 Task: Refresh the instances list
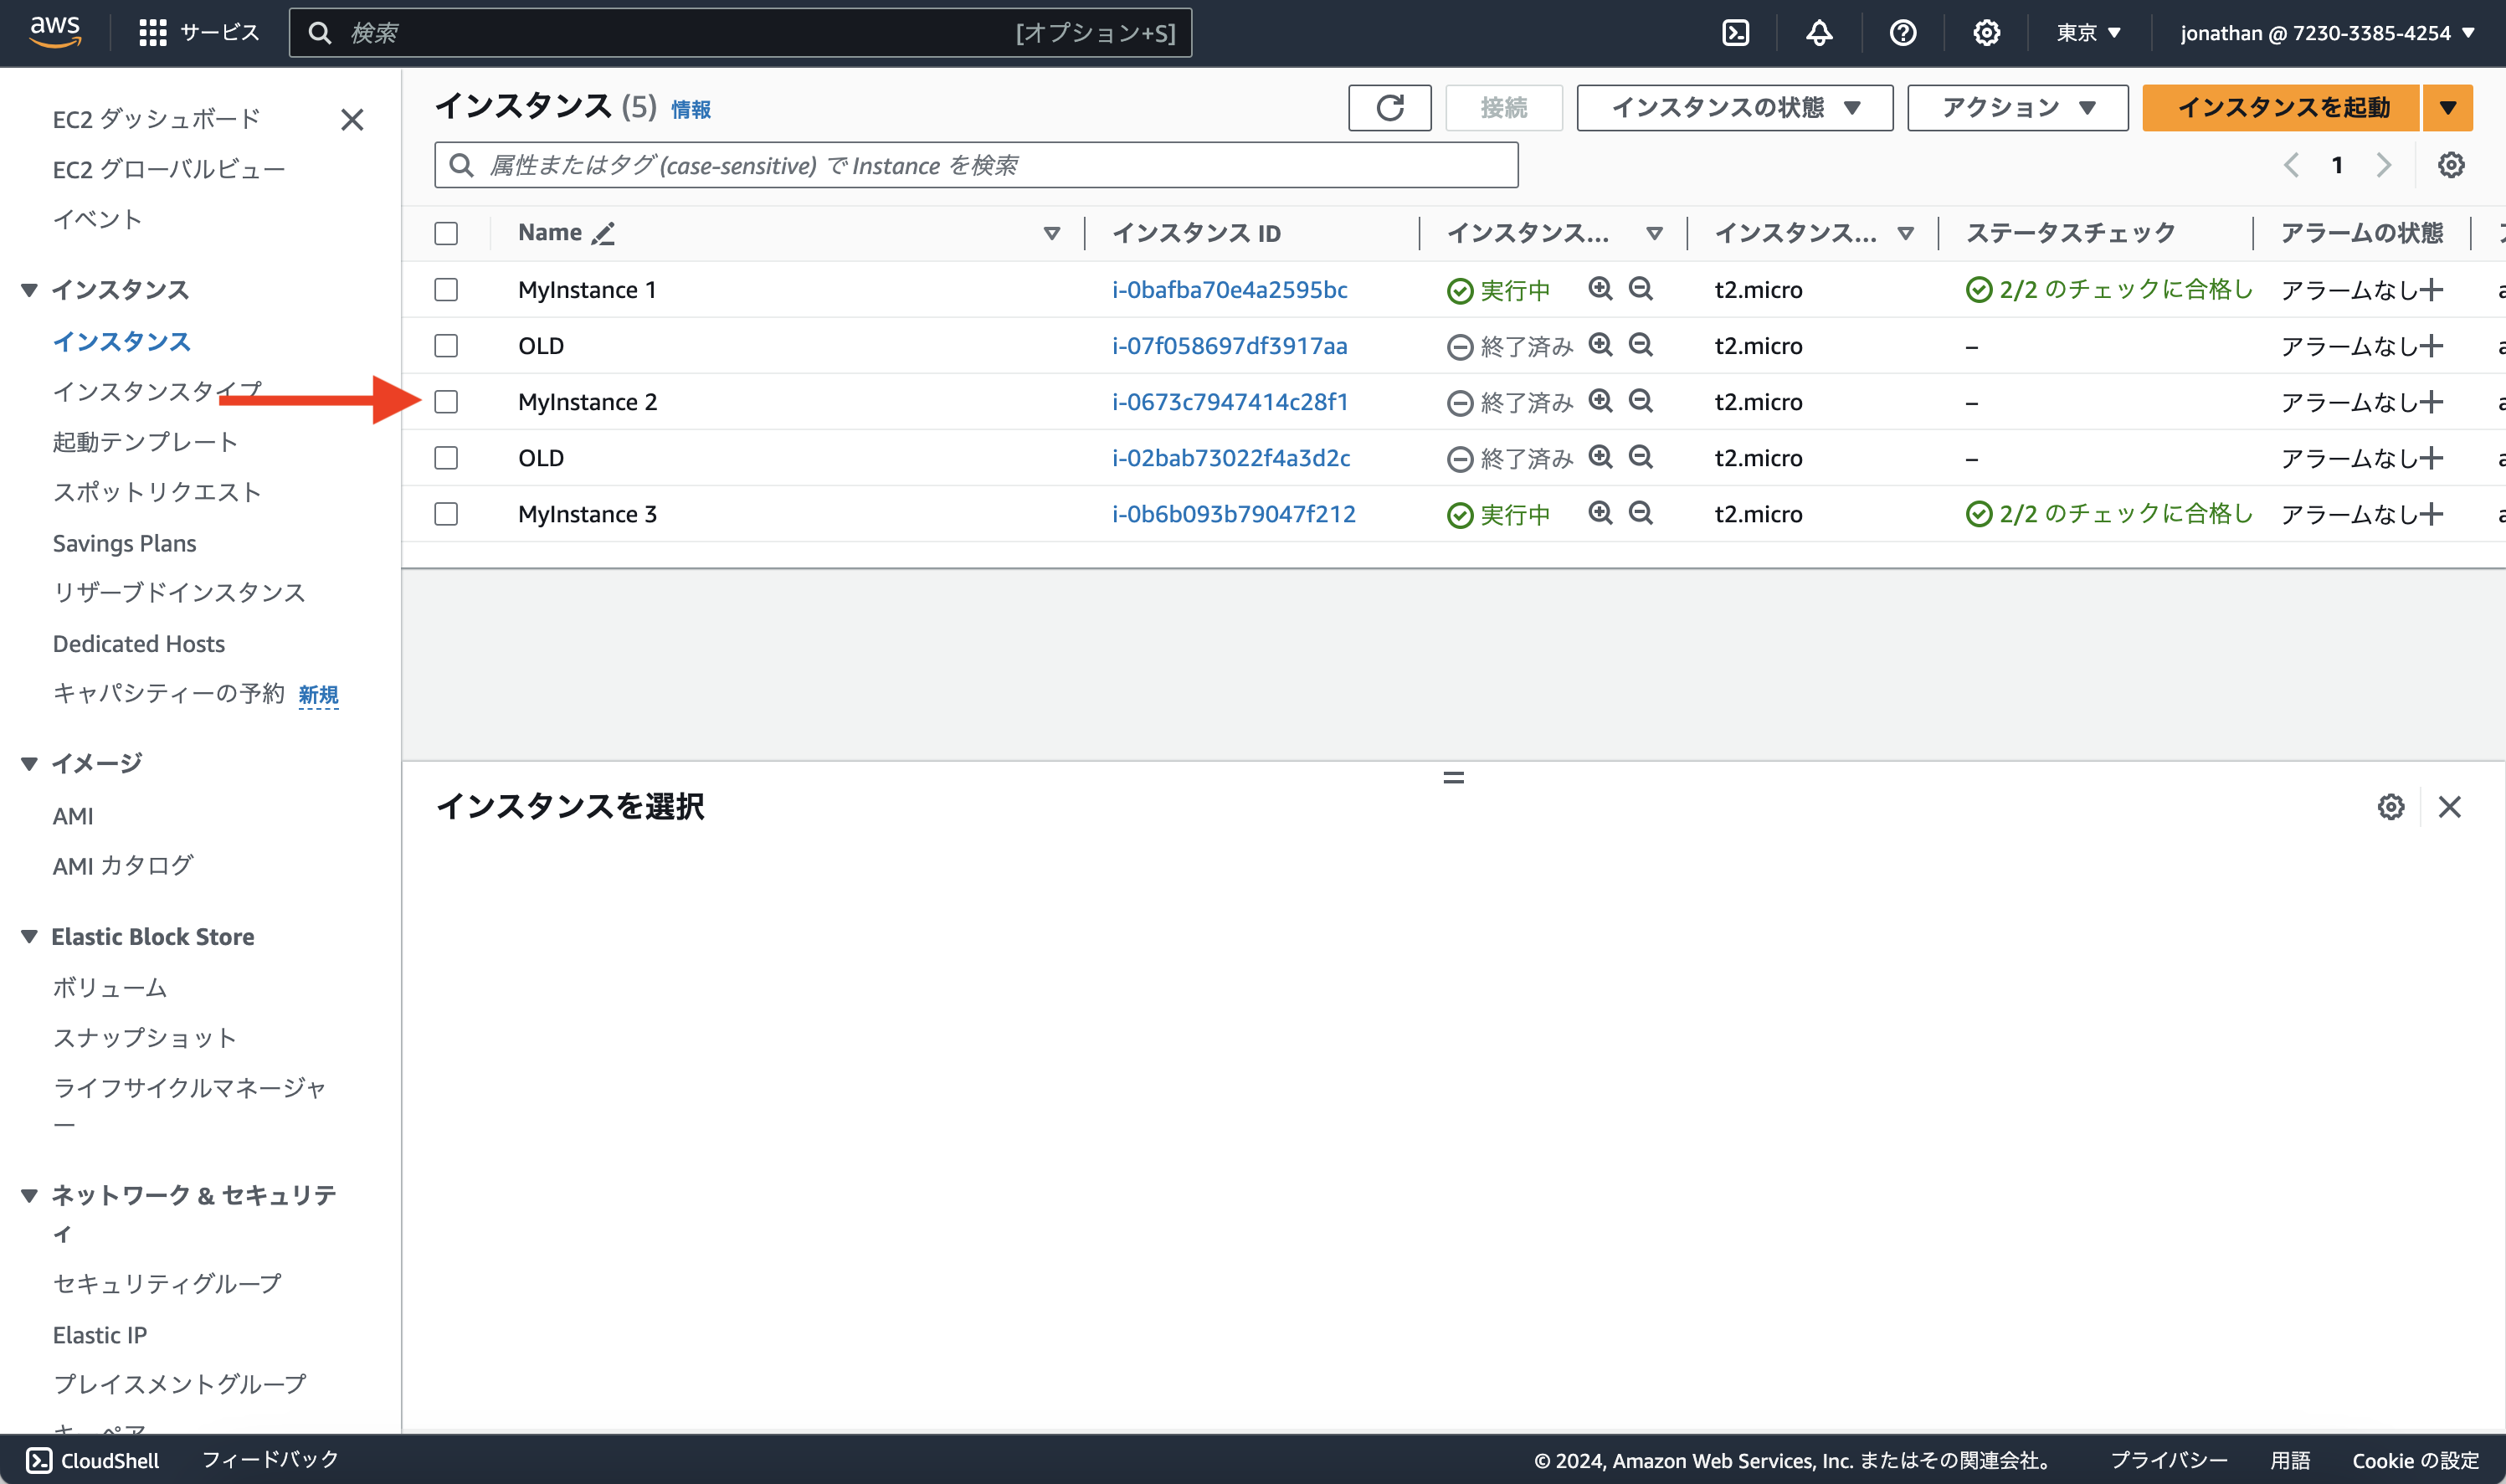tap(1389, 108)
